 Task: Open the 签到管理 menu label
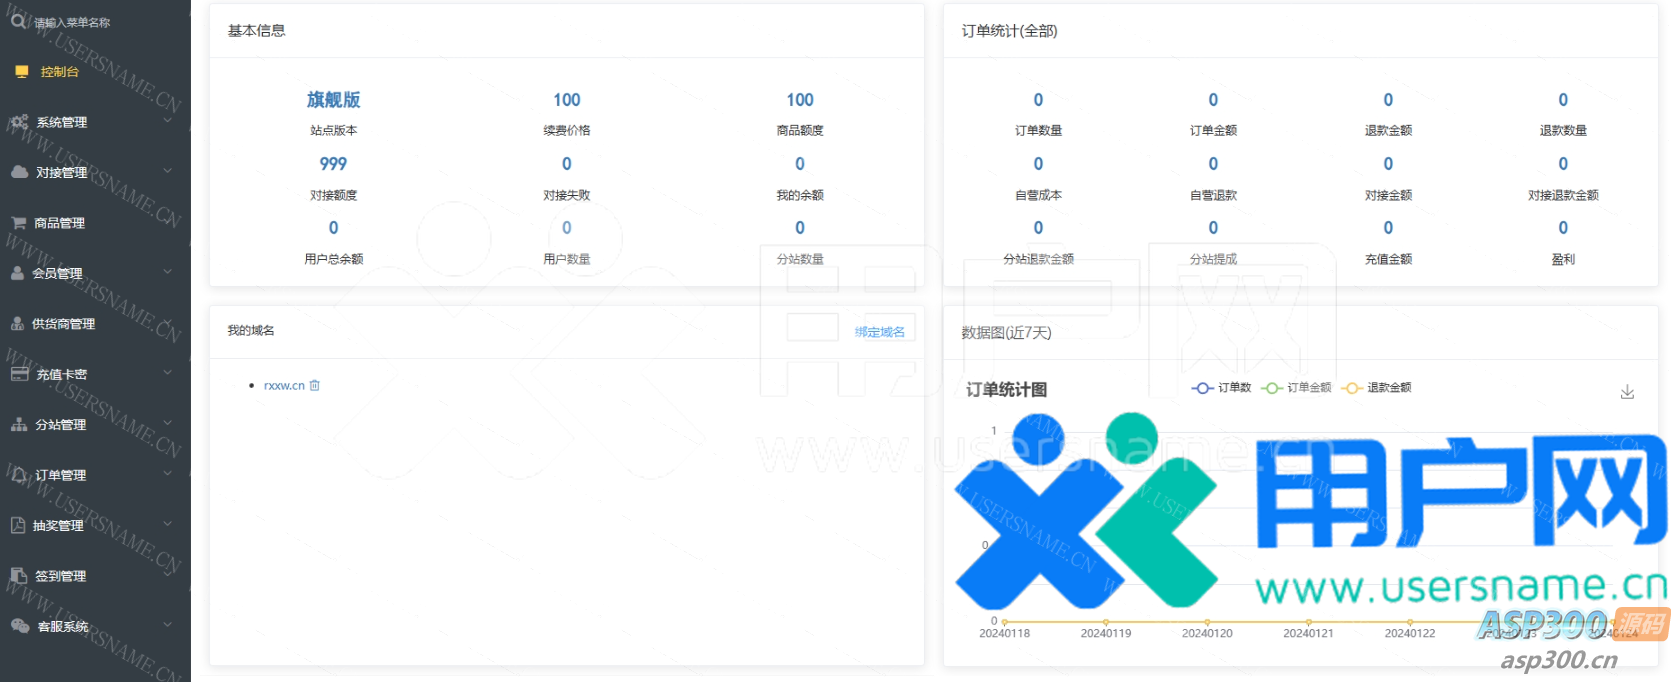pyautogui.click(x=61, y=576)
